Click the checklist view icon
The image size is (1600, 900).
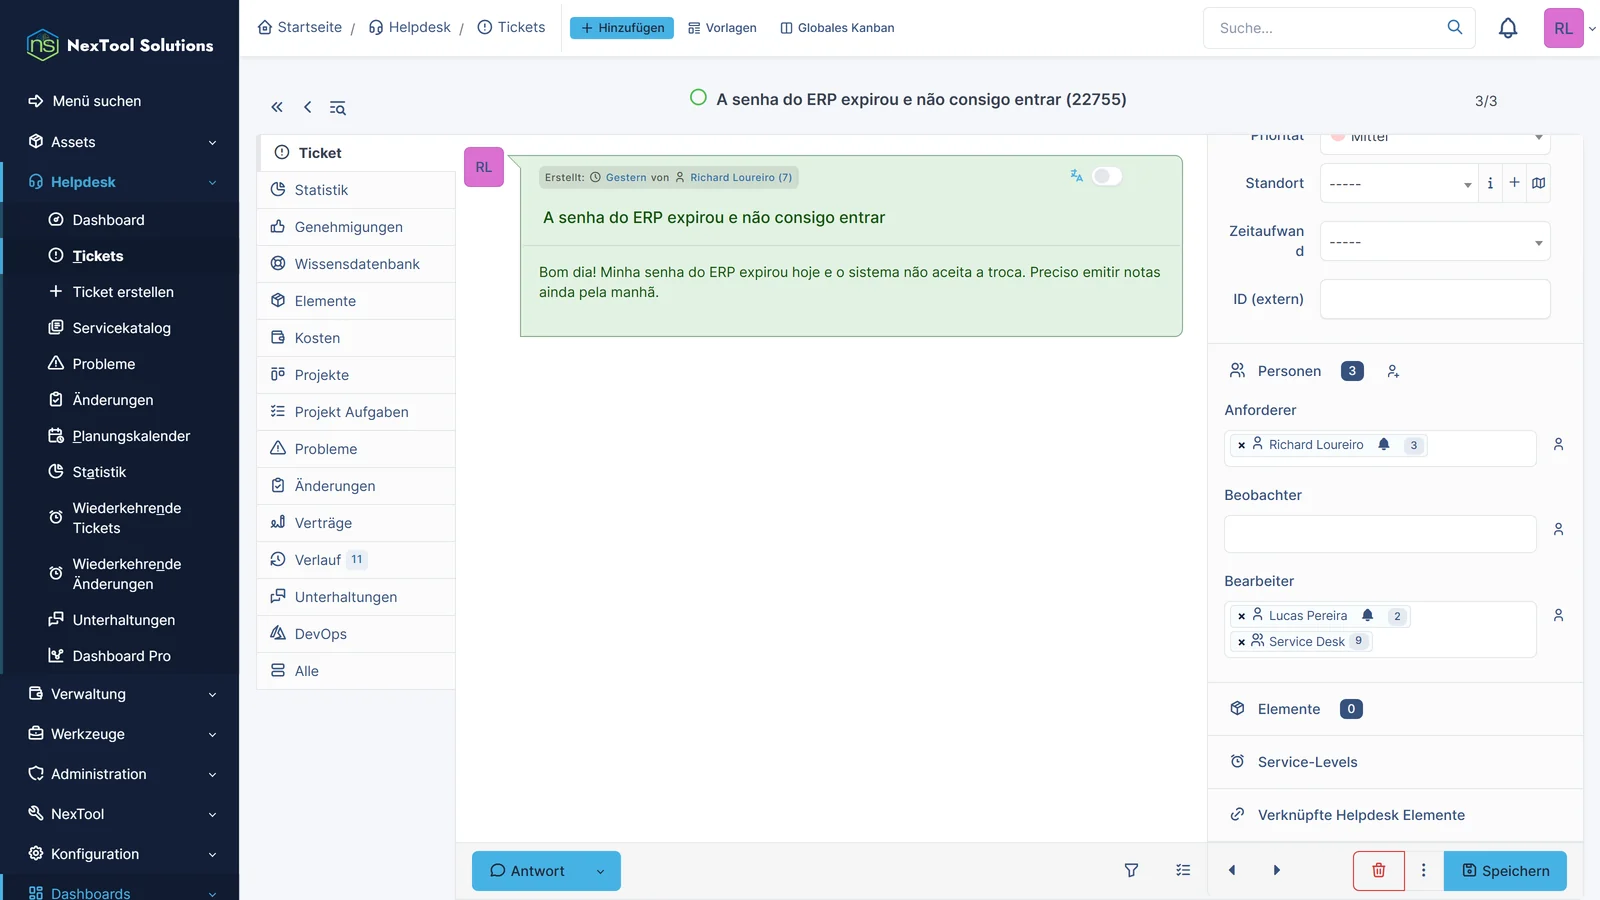click(x=1183, y=871)
